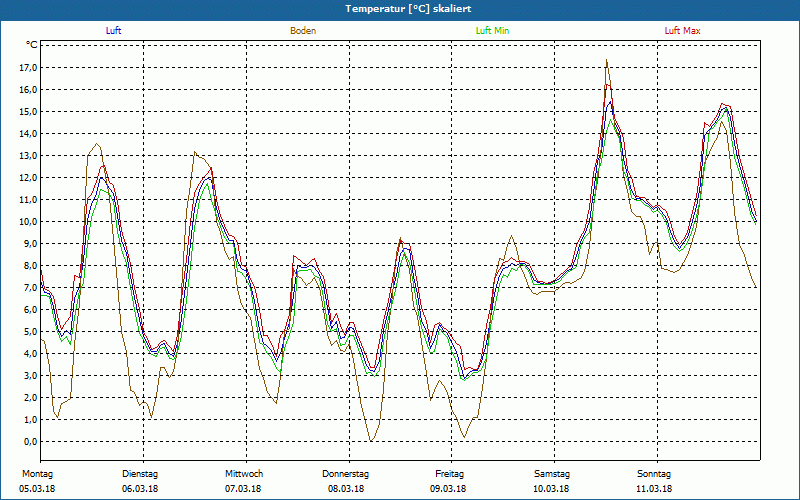Click the 14,0 y-axis value
The height and width of the screenshot is (500, 800).
[29, 134]
